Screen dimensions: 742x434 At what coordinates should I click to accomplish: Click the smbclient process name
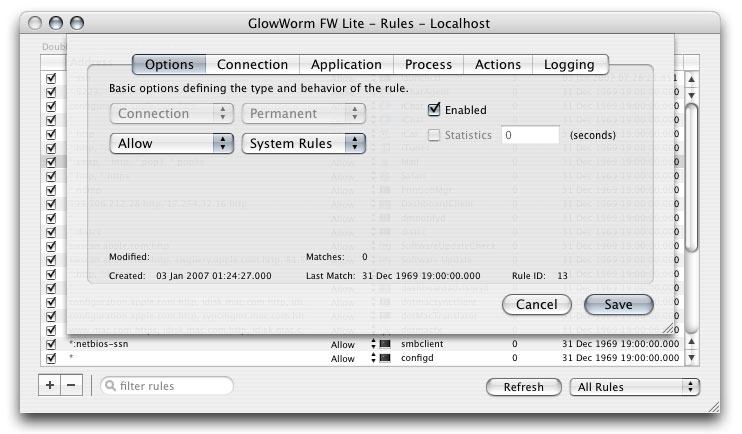(422, 344)
